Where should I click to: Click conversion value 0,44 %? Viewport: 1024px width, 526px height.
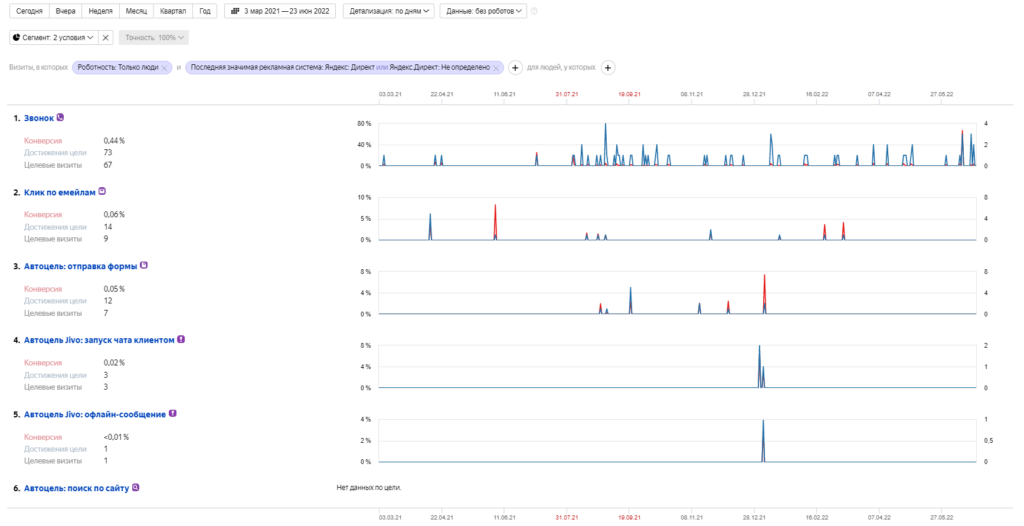point(114,140)
